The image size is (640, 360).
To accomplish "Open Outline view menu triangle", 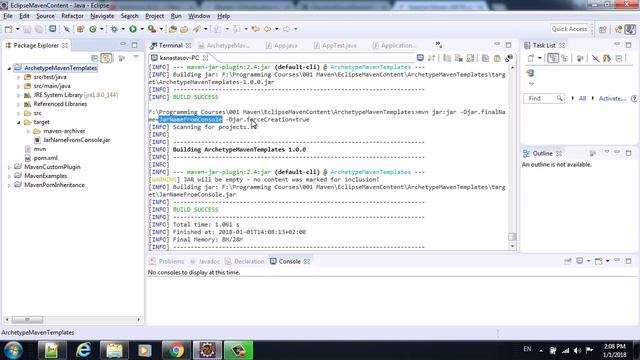I will coord(607,152).
